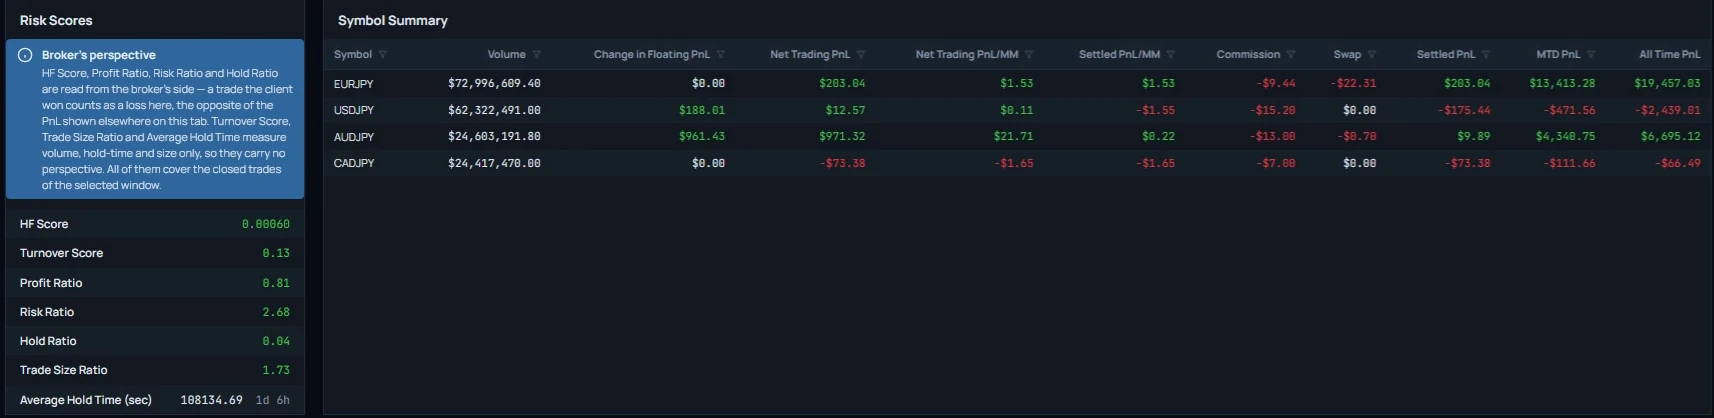Click the Profit Ratio value 0.81
Image resolution: width=1714 pixels, height=418 pixels.
pos(276,283)
